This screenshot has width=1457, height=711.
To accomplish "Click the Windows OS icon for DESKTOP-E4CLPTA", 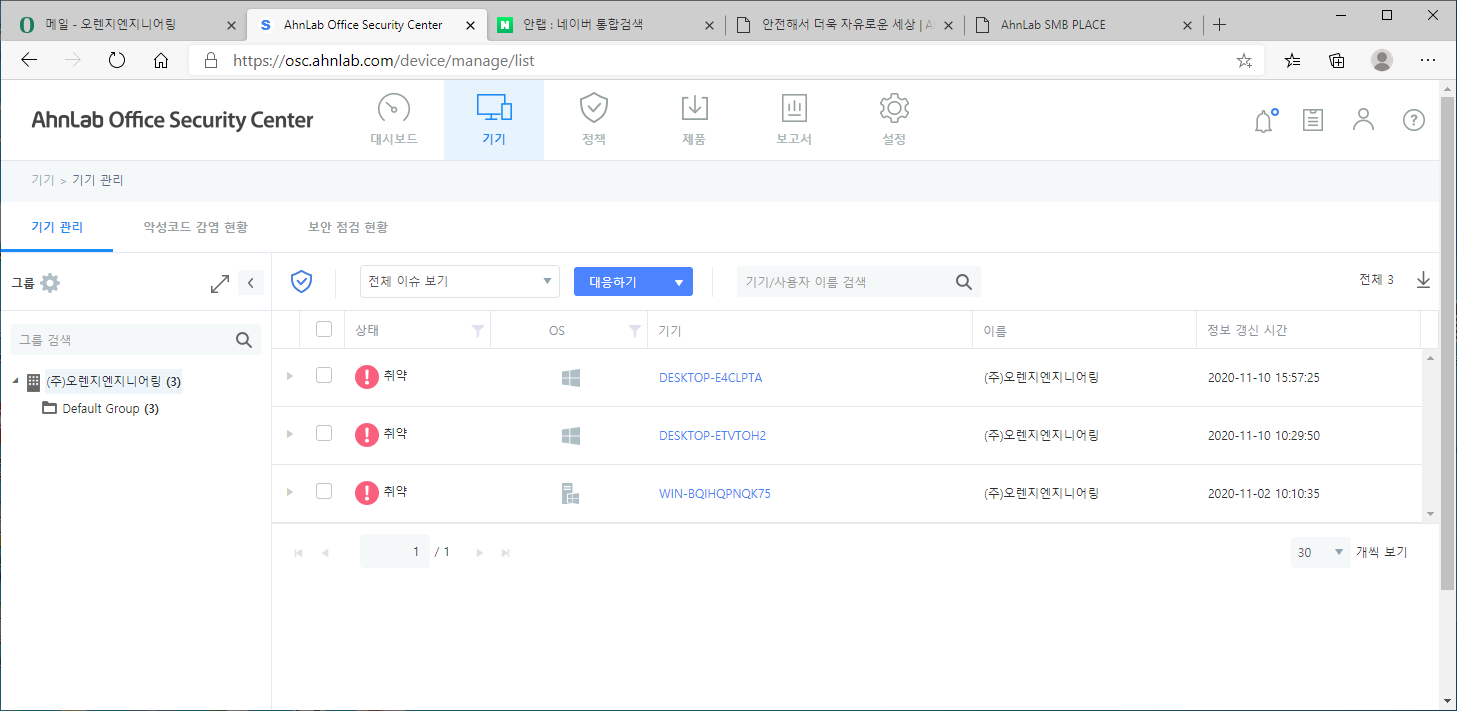I will pos(571,378).
